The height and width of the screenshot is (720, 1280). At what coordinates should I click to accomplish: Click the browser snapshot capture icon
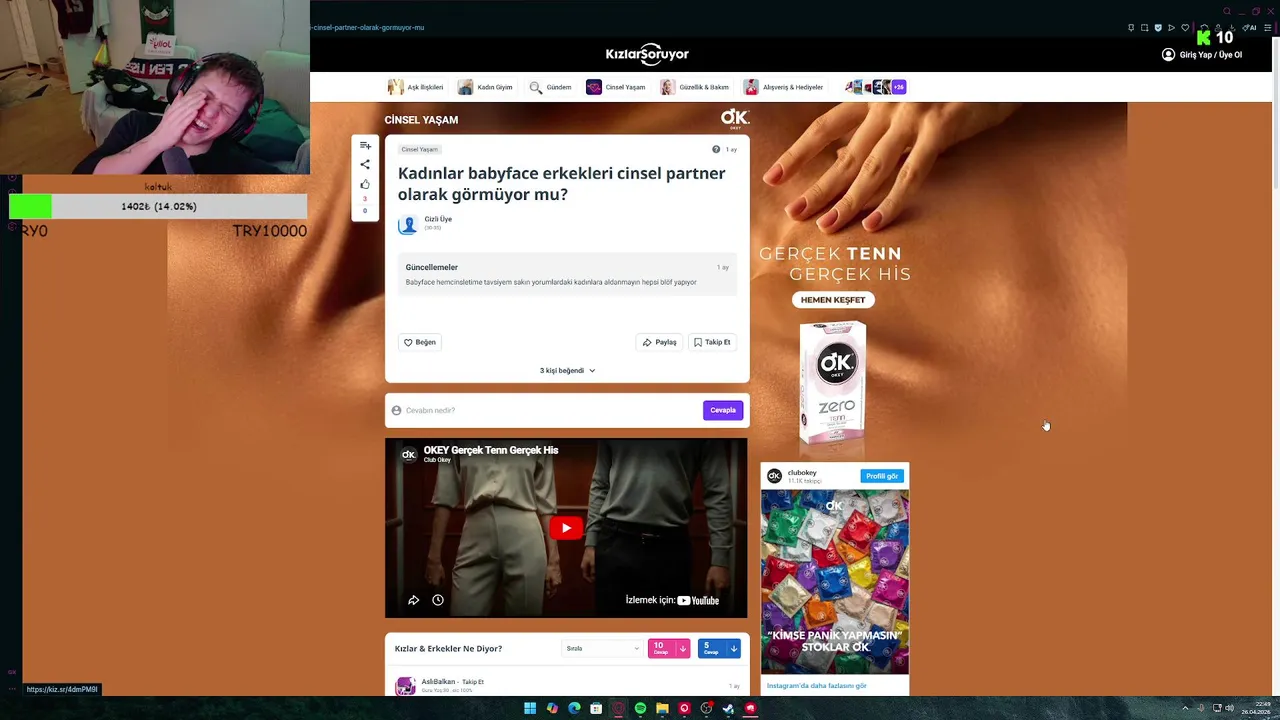click(x=1144, y=27)
